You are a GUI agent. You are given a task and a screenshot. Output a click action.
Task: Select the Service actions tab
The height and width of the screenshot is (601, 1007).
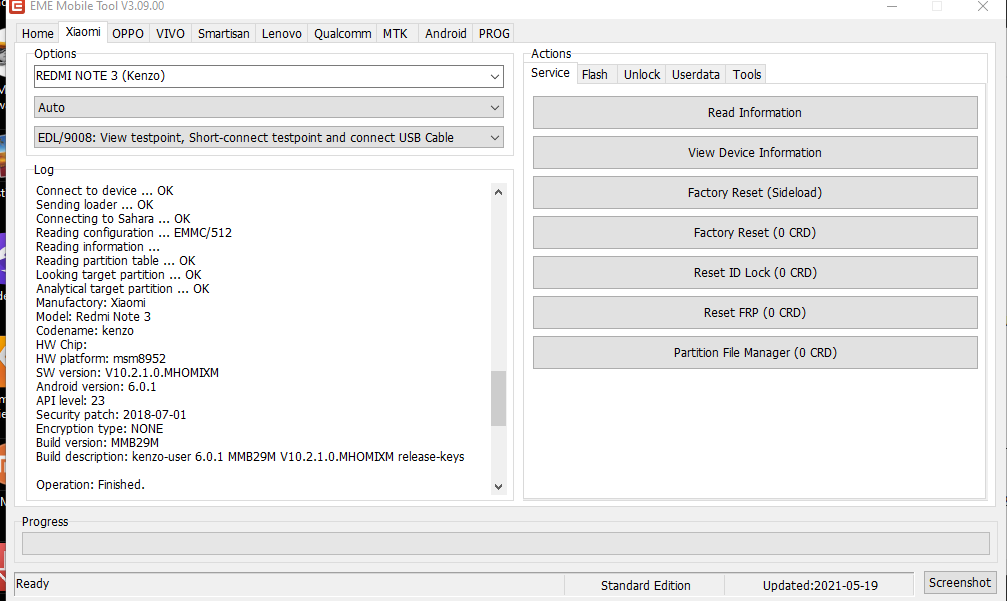[550, 73]
